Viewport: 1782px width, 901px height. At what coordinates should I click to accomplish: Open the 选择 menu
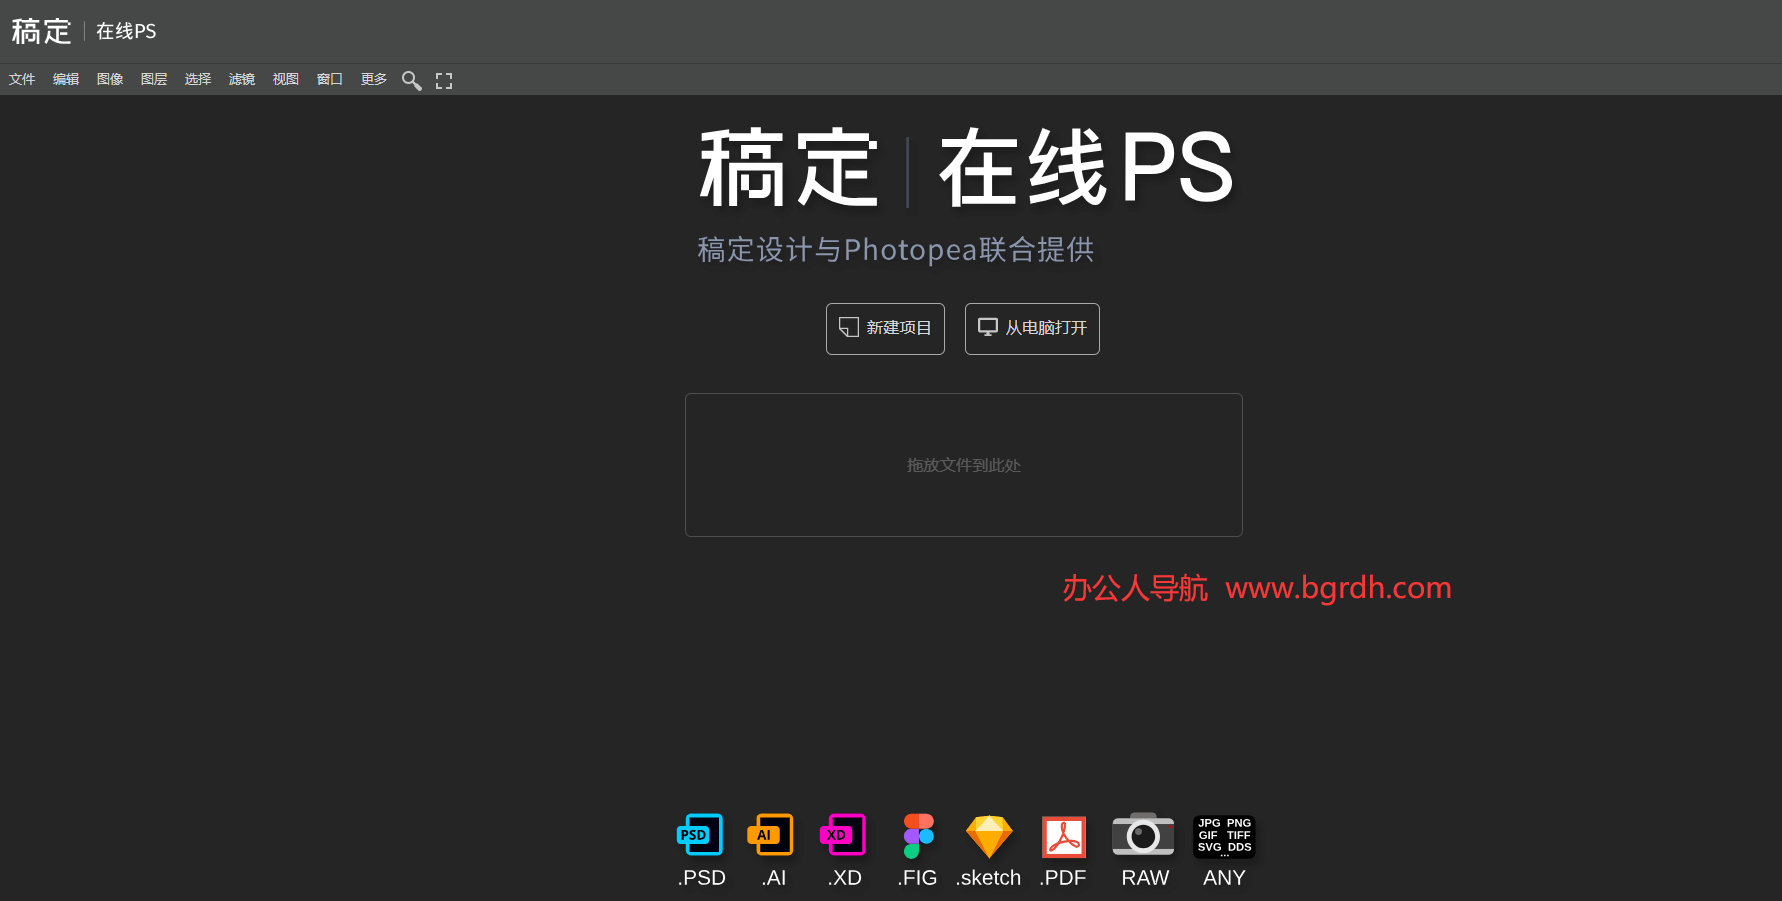pyautogui.click(x=198, y=79)
